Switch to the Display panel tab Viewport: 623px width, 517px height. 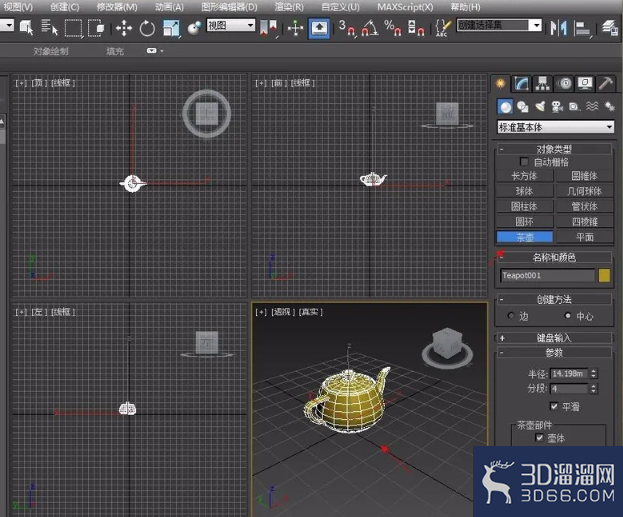pyautogui.click(x=585, y=83)
